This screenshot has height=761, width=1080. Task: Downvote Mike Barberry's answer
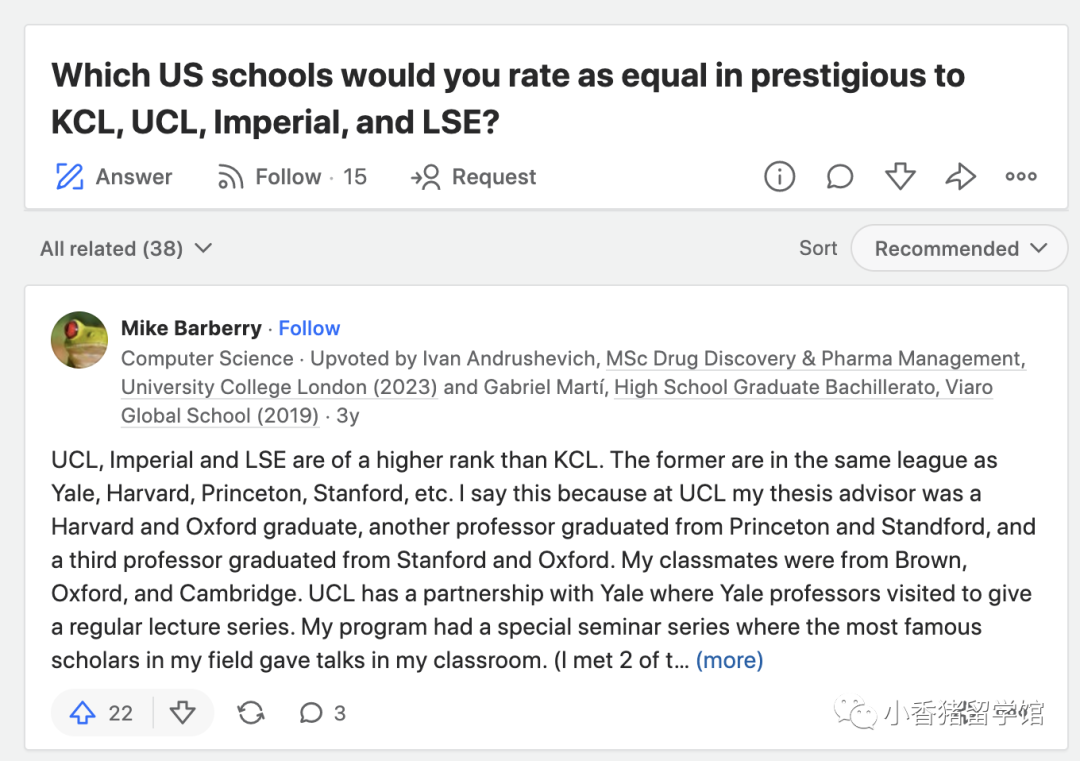[183, 713]
